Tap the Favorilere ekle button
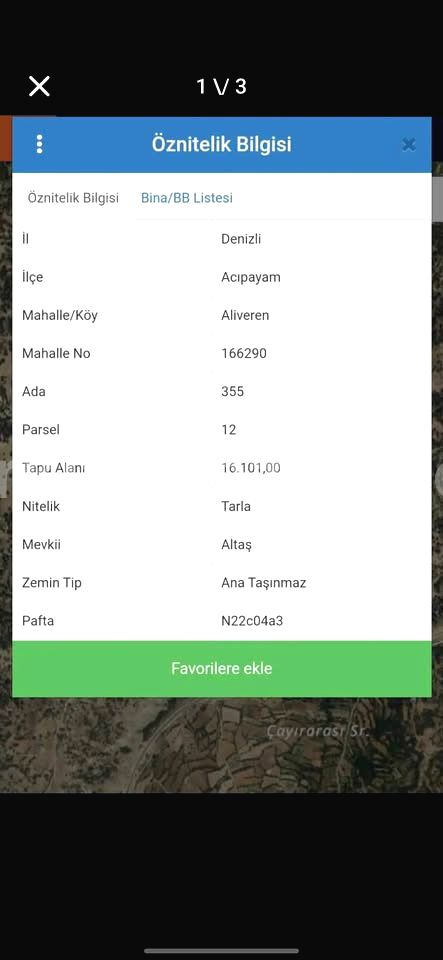This screenshot has height=960, width=443. click(222, 668)
